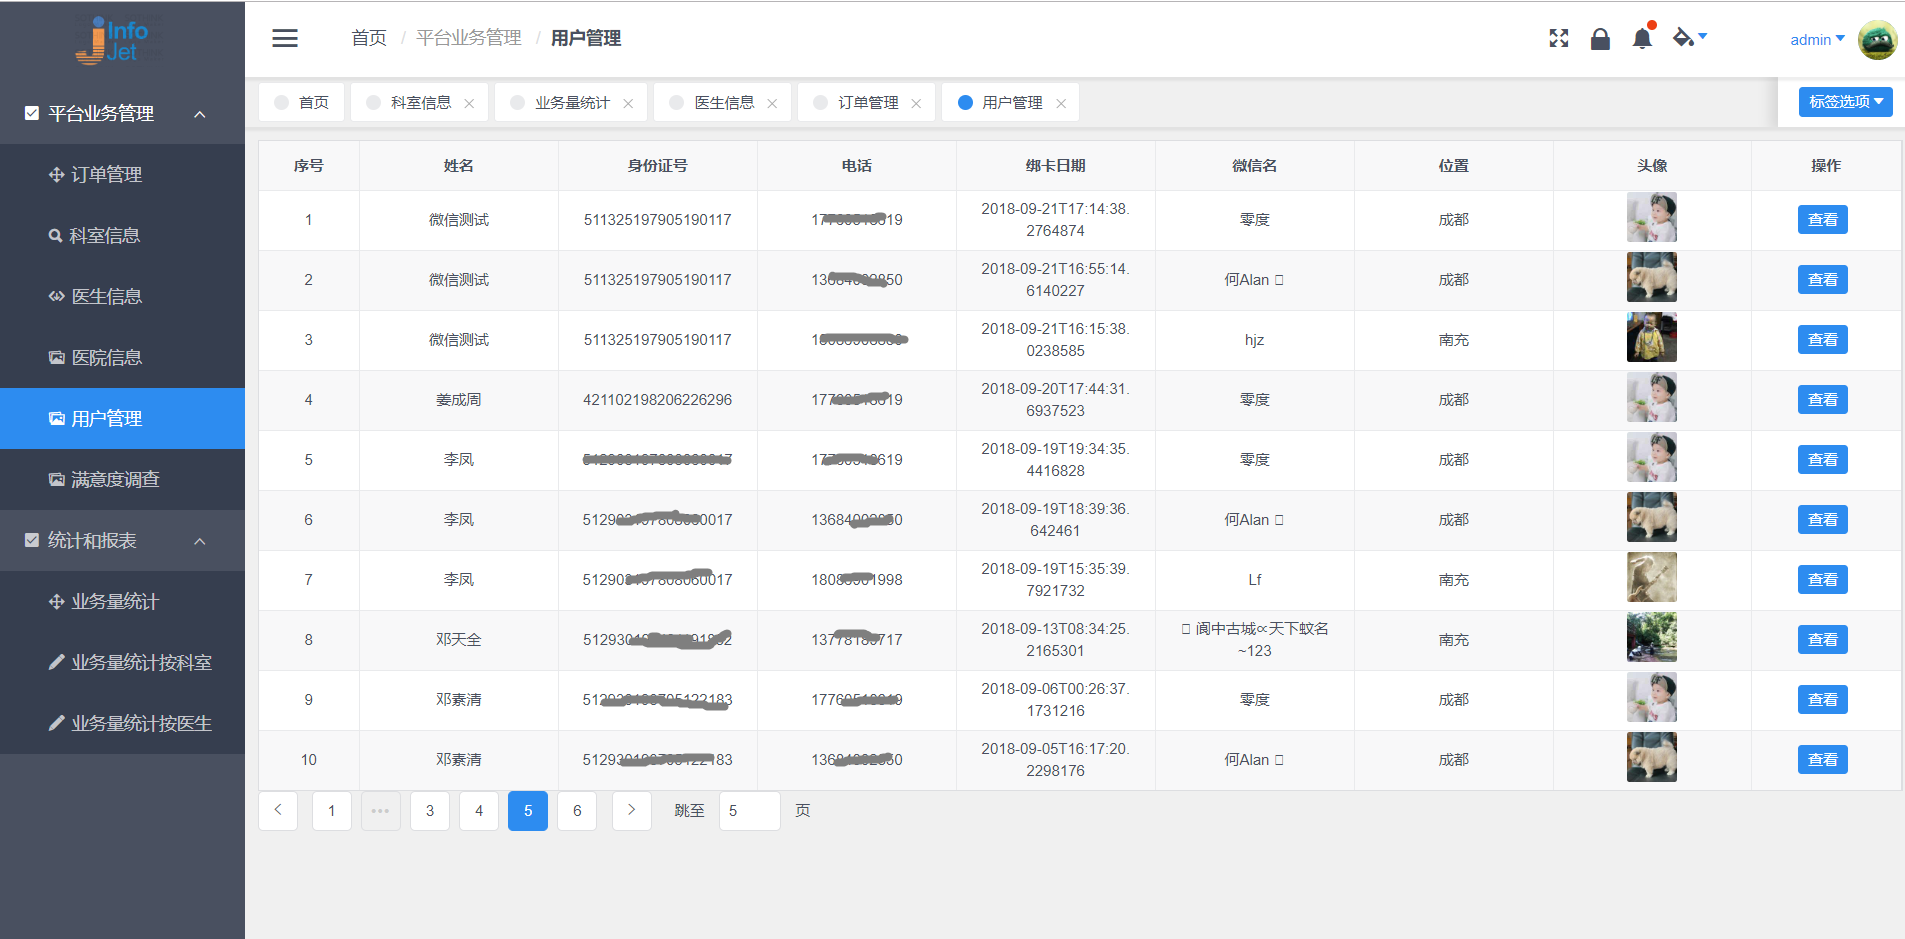Go to the previous page arrow
Viewport: 1905px width, 939px height.
pos(278,811)
